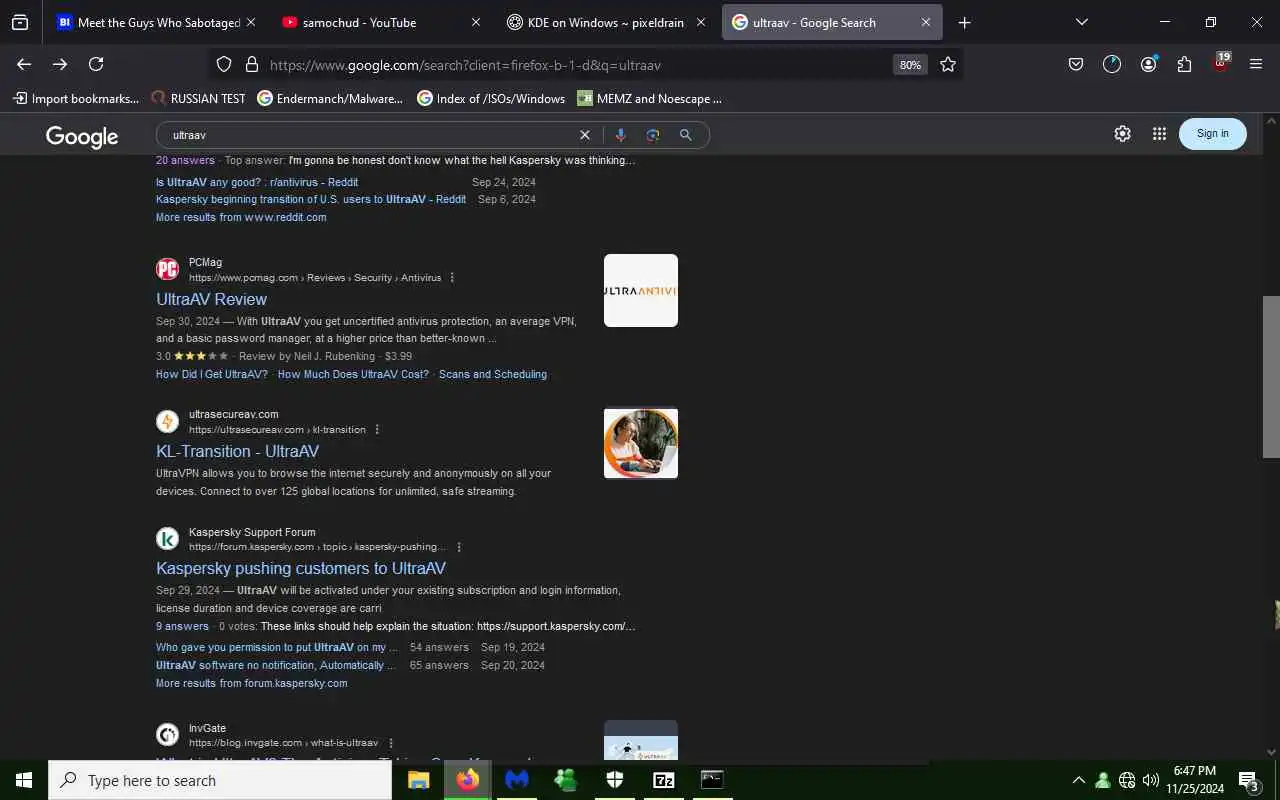
Task: Open Kaspersky pushing customers to UltraAV
Action: click(x=301, y=568)
